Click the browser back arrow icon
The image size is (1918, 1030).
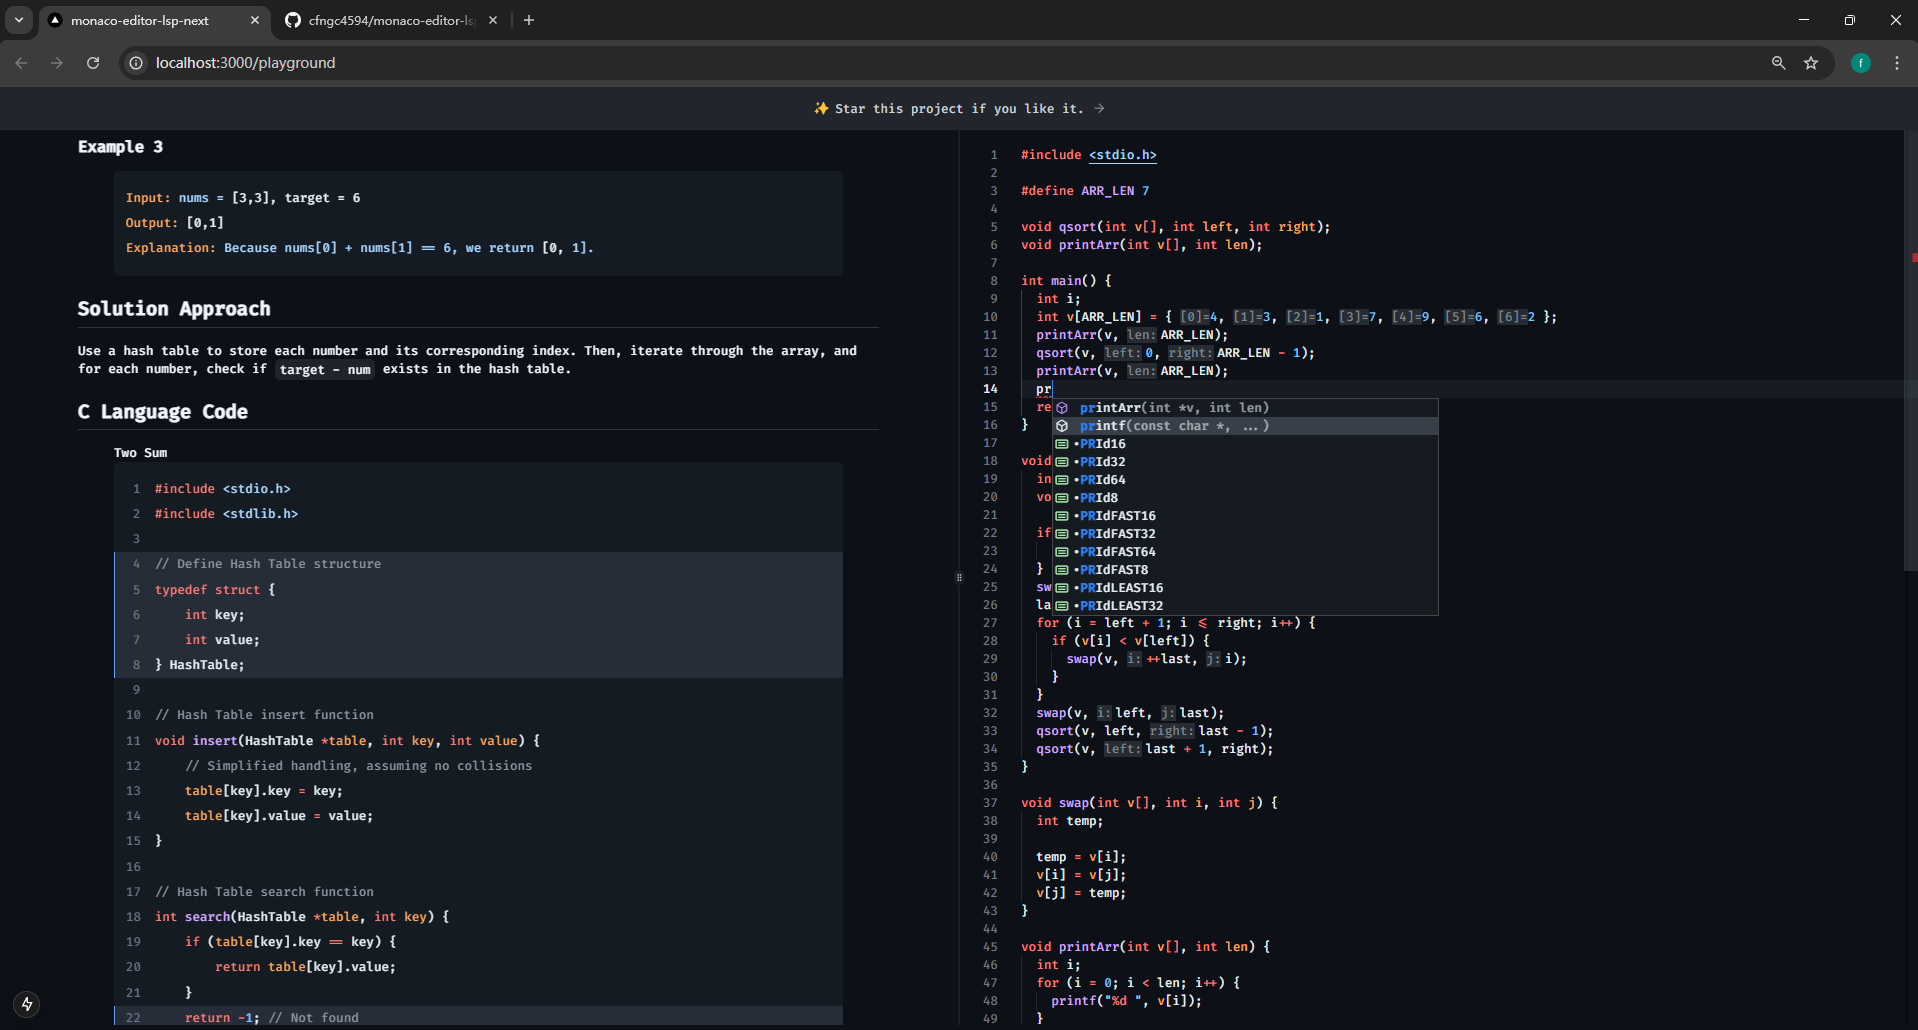[21, 63]
